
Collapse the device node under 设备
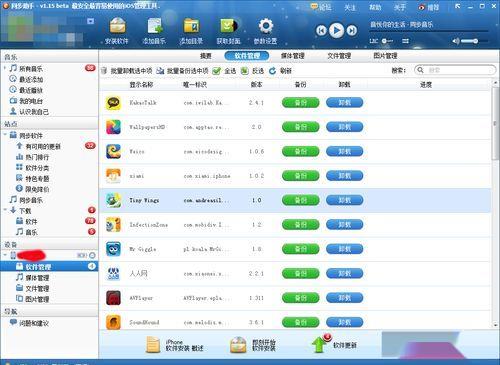[5, 255]
